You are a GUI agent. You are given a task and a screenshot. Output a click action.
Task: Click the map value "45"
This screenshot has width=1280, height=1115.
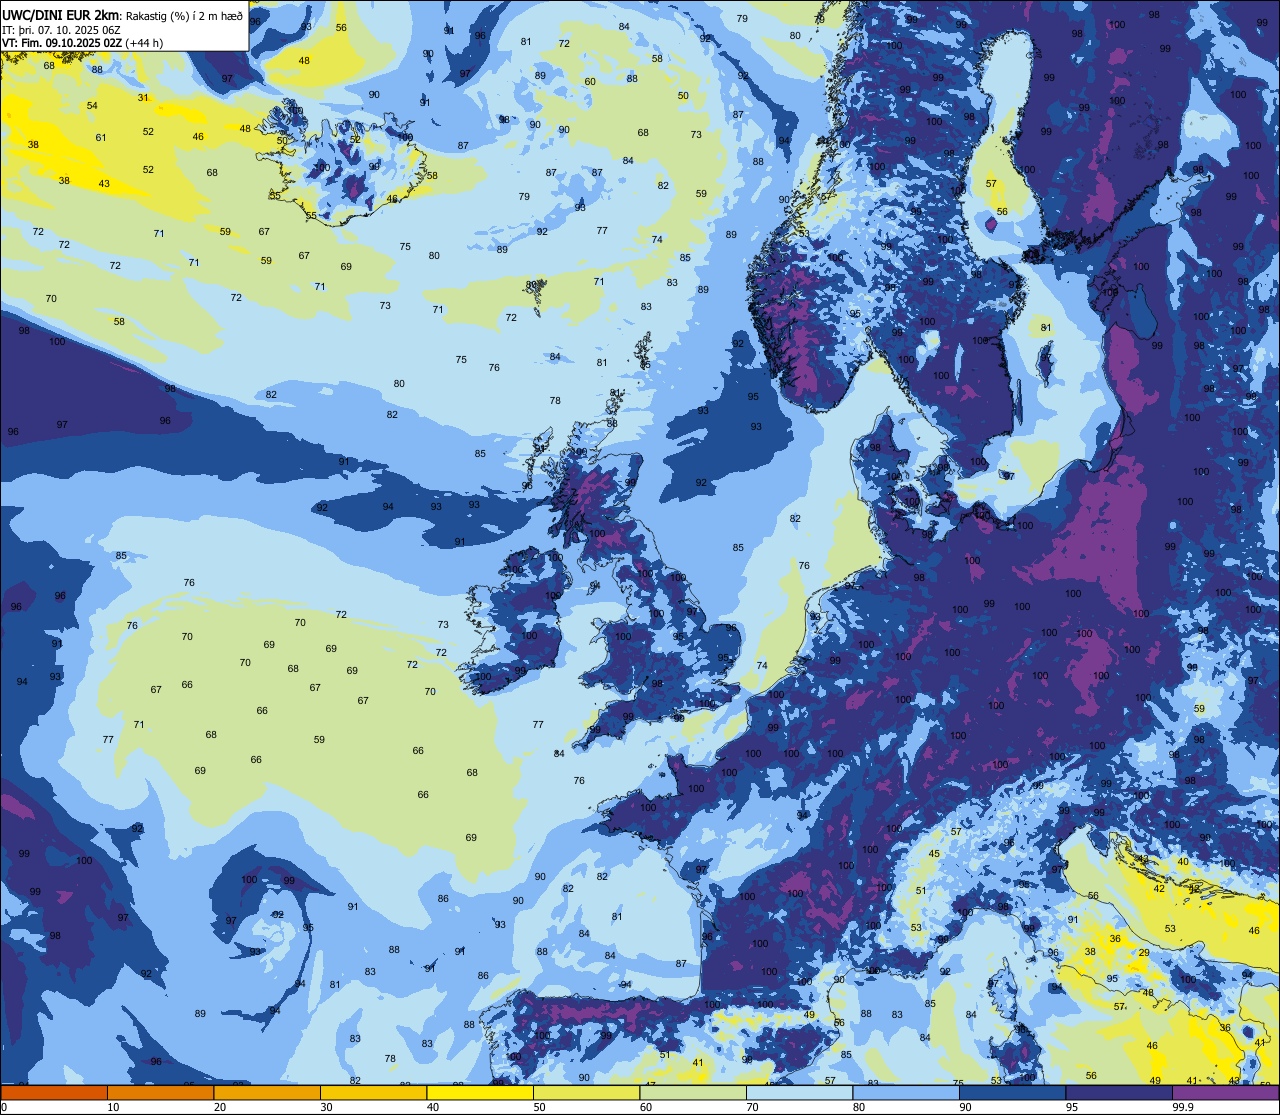click(934, 854)
